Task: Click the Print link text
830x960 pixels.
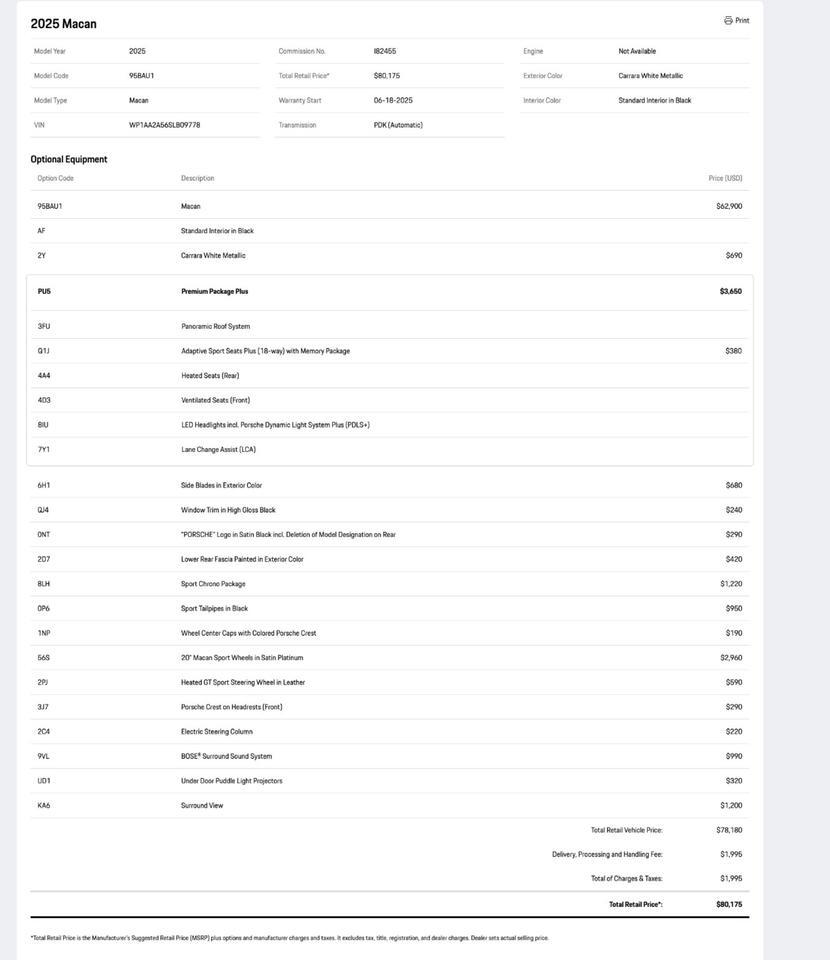Action: click(x=742, y=20)
